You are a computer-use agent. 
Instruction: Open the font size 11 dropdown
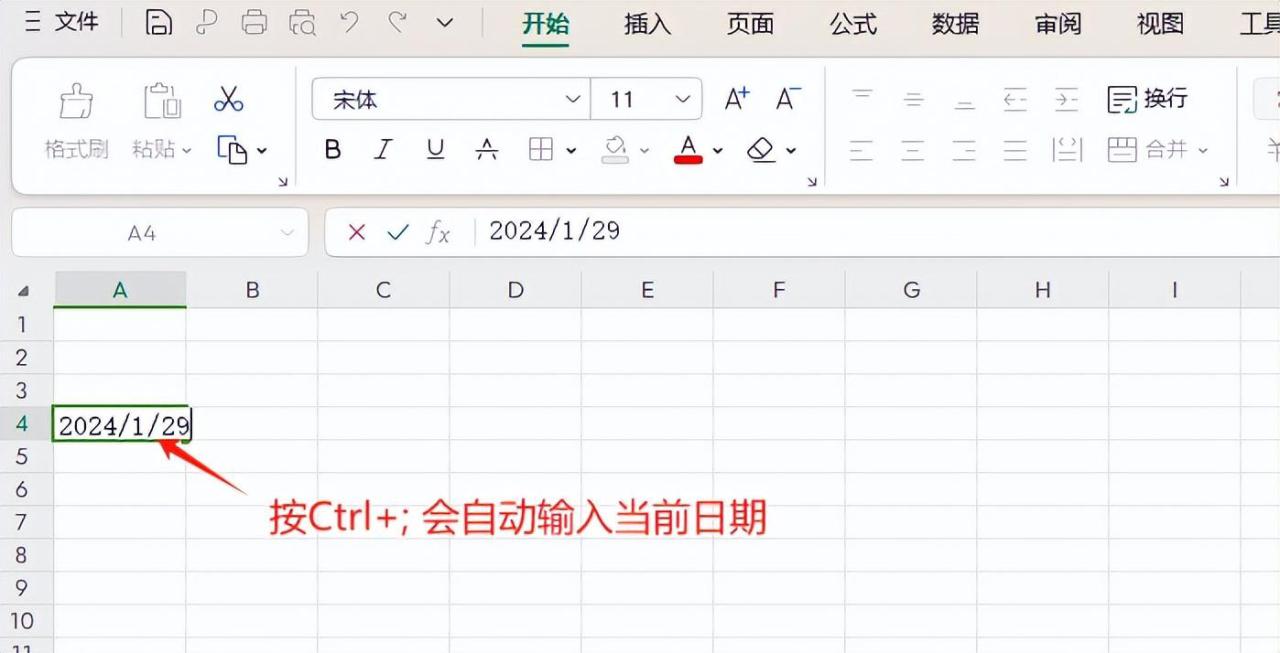(x=683, y=99)
